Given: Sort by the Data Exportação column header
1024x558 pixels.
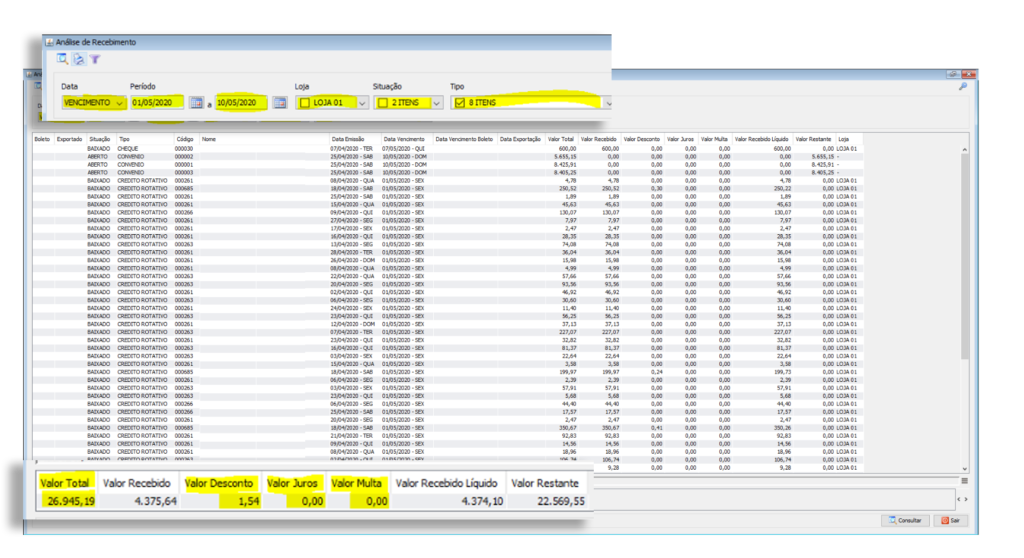Looking at the screenshot, I should (520, 139).
